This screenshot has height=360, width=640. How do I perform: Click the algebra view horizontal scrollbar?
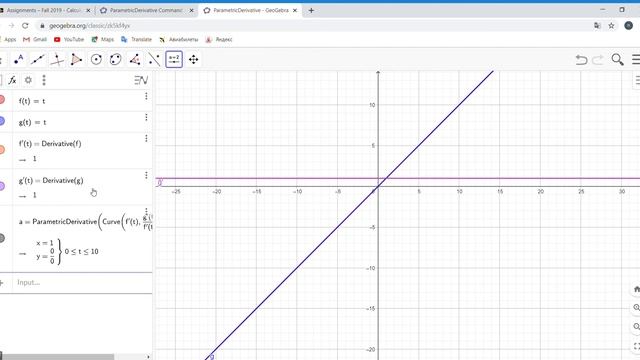[x=57, y=357]
